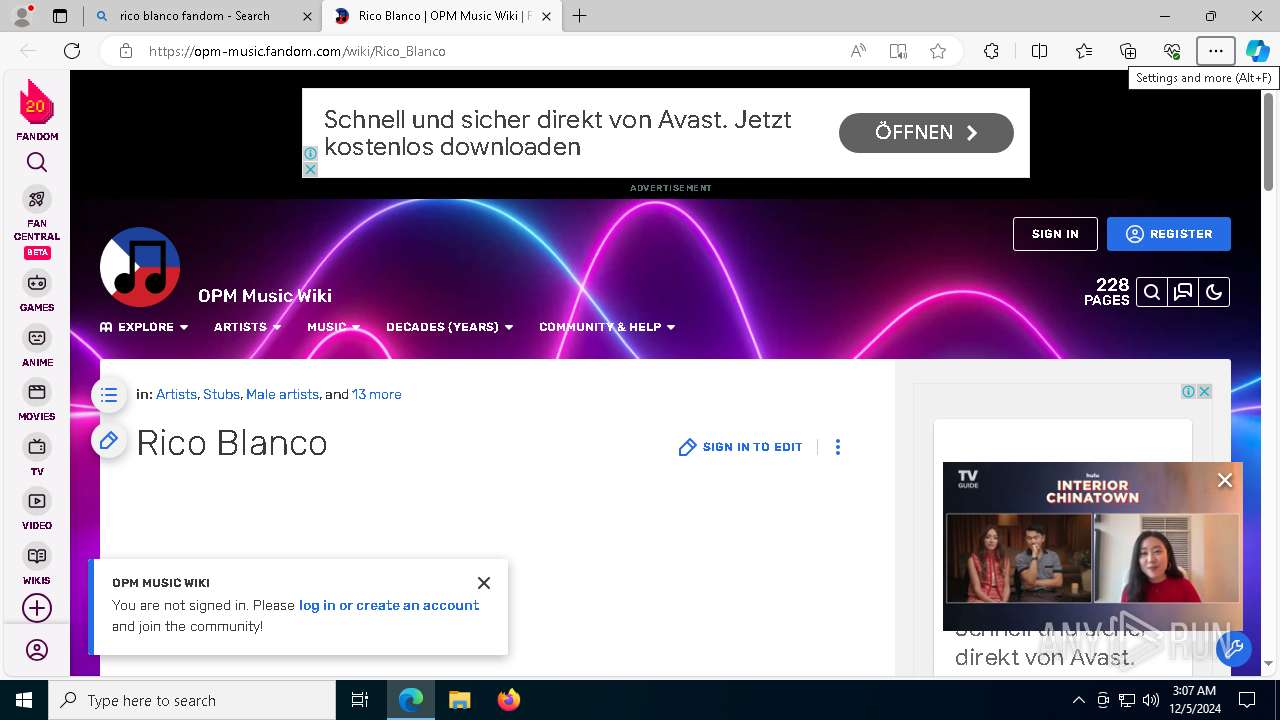Open Copilot sidebar icon
The image size is (1280, 720).
(x=1258, y=51)
